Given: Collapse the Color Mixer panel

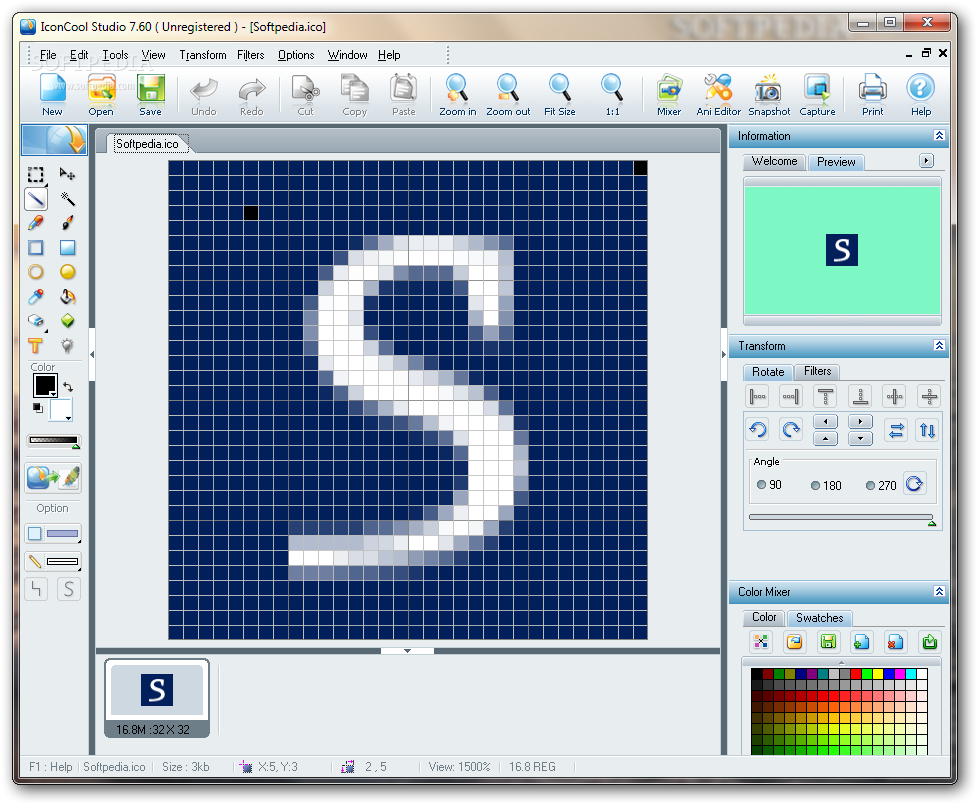Looking at the screenshot, I should coord(937,591).
